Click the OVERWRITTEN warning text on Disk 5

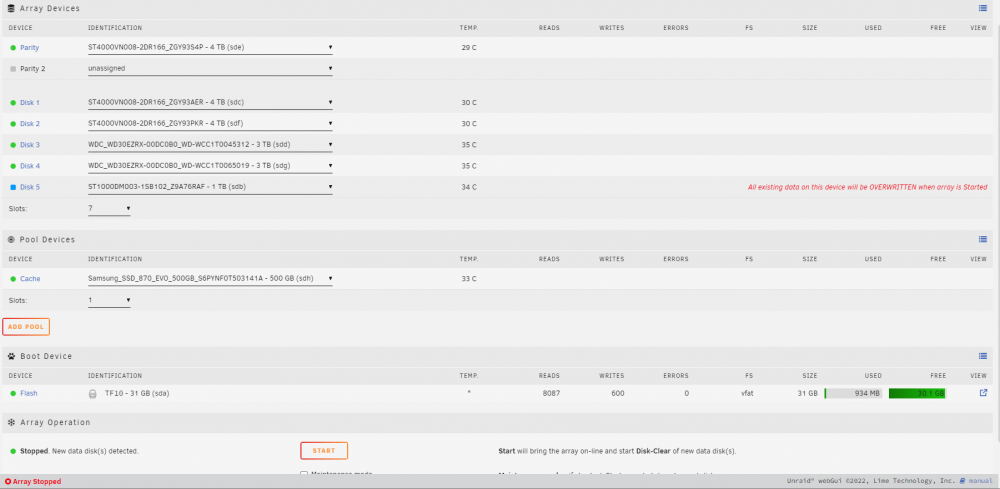pos(867,187)
